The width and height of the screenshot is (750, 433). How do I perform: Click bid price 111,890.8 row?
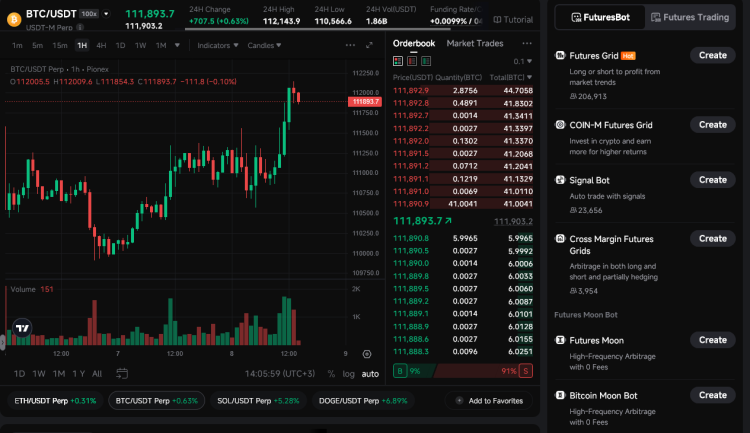click(463, 238)
